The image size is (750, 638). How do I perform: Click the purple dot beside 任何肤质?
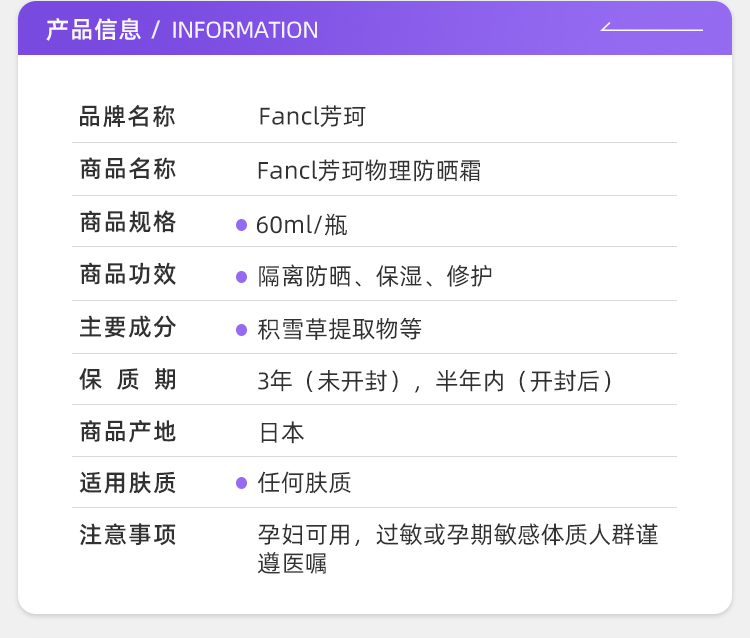coord(241,483)
